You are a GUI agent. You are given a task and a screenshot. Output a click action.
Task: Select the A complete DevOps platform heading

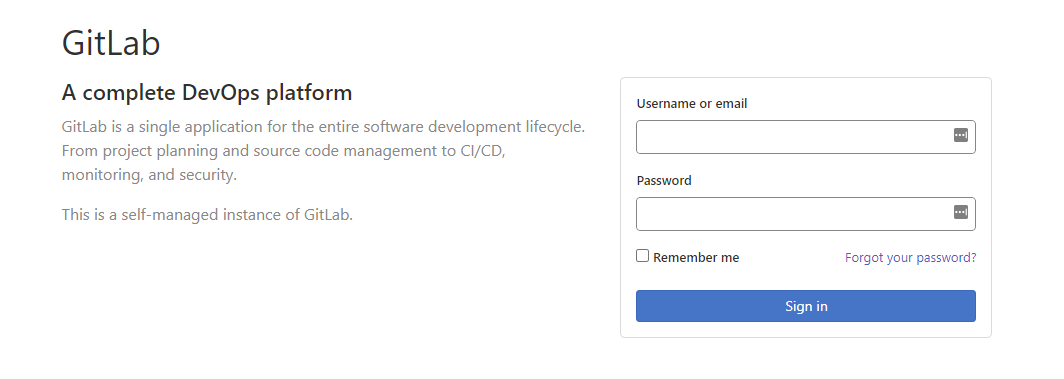[x=207, y=92]
